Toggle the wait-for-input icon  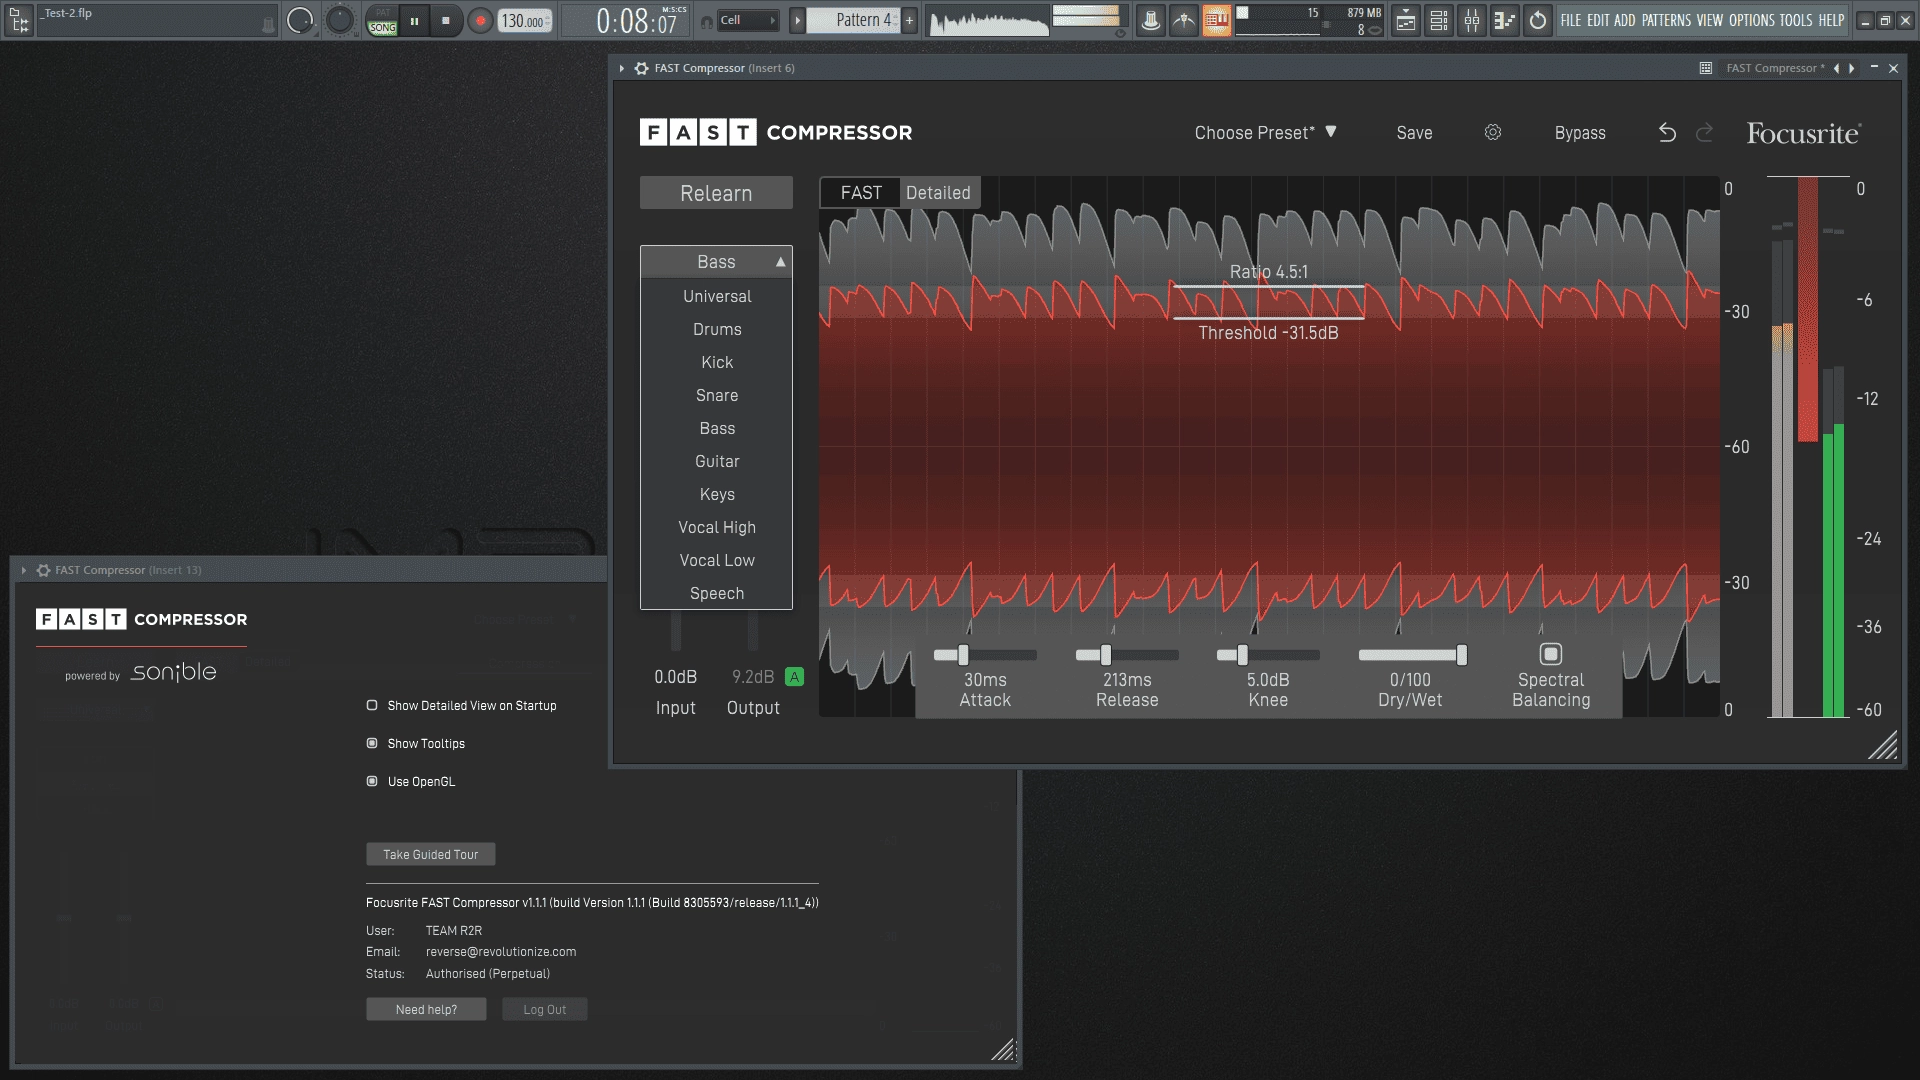point(1183,20)
